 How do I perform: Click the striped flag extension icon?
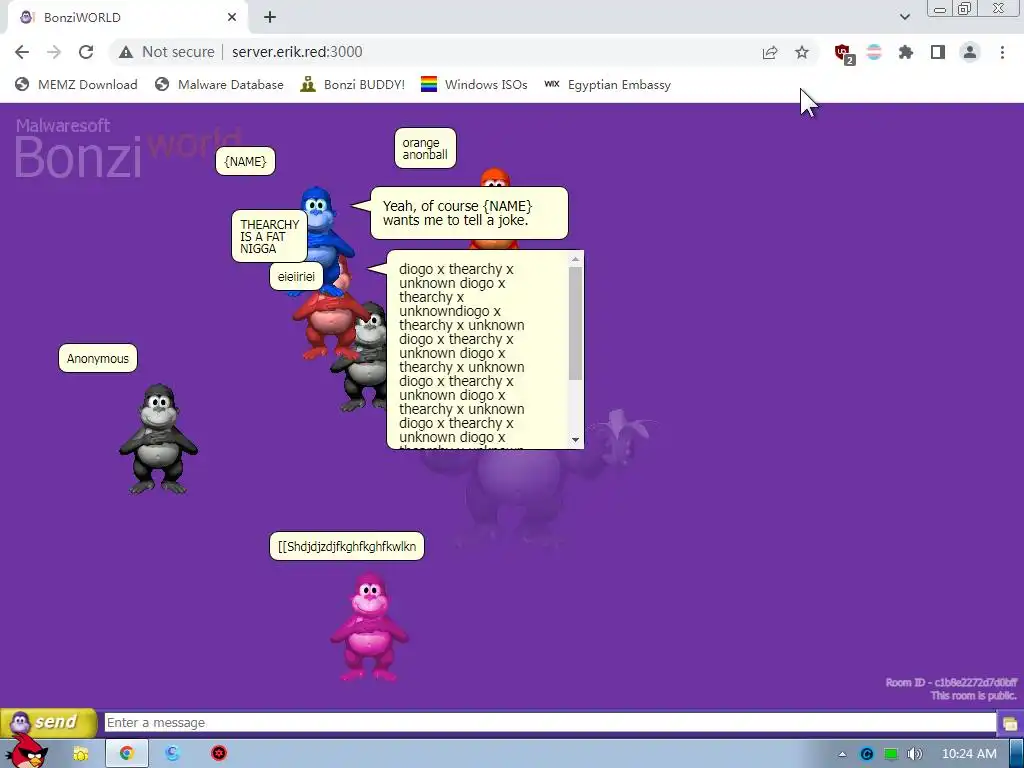coord(874,52)
